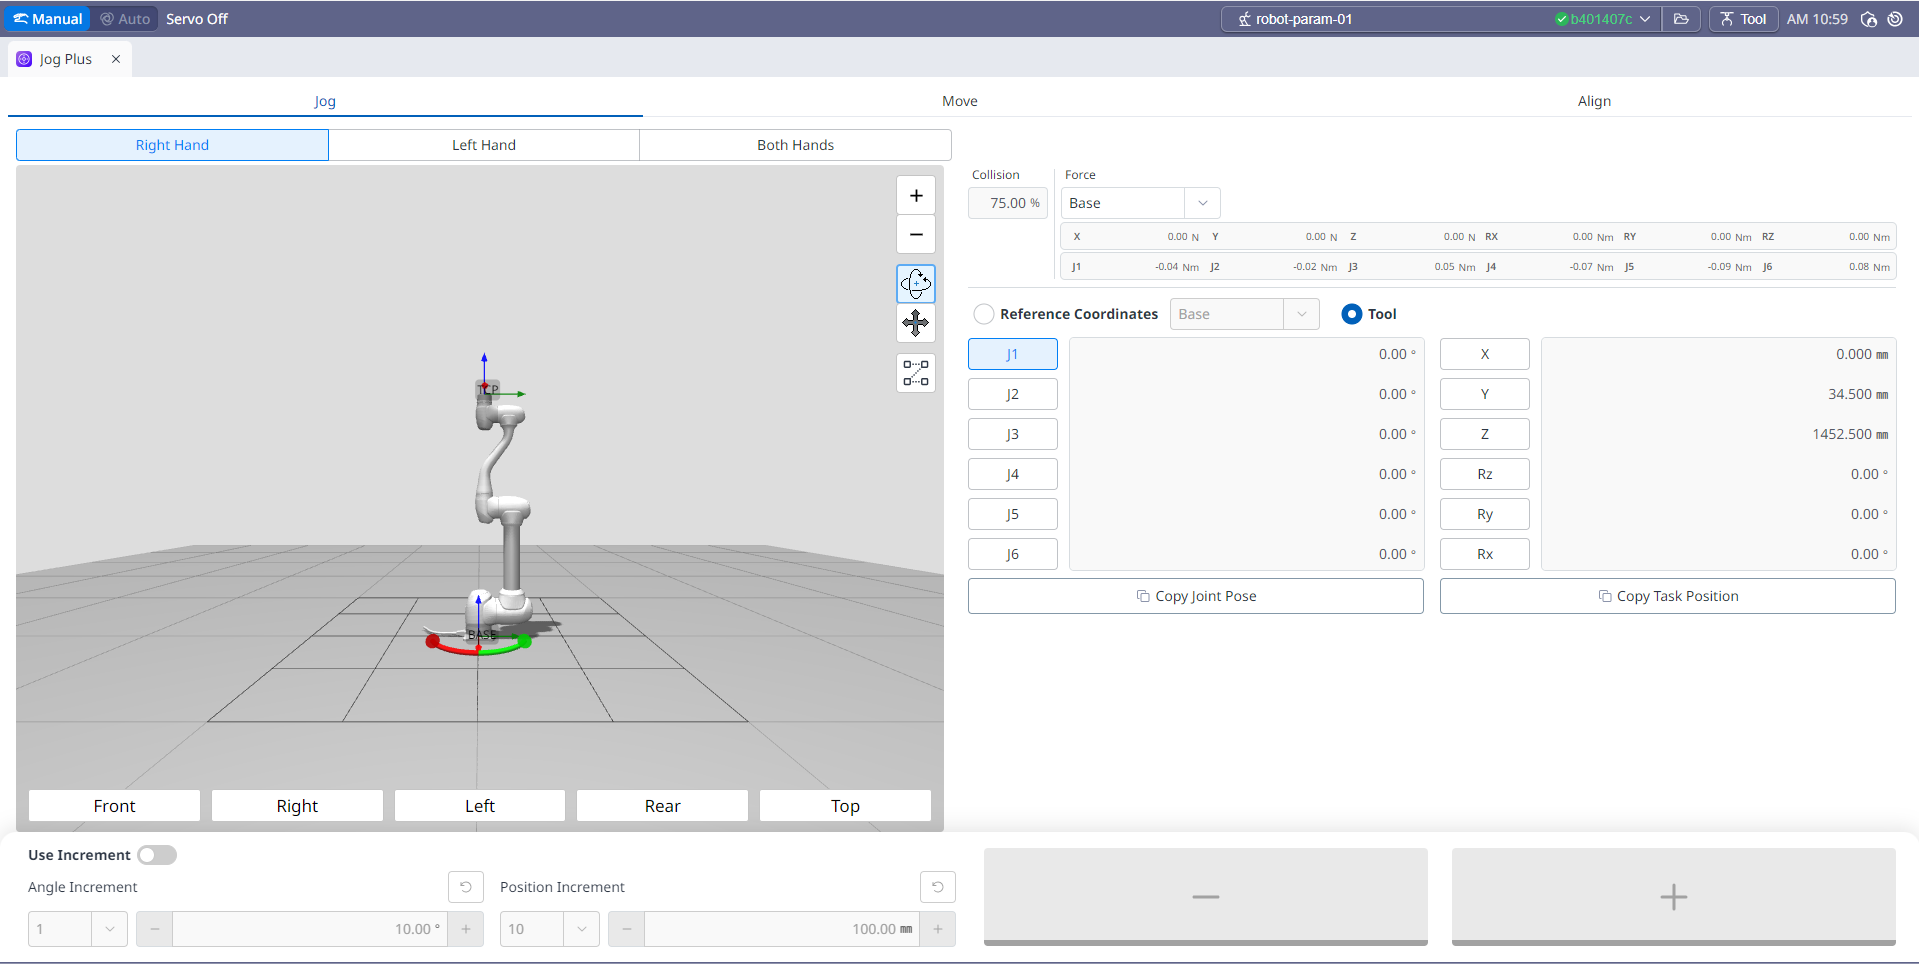
Task: Switch to the Move tab
Action: pyautogui.click(x=959, y=101)
